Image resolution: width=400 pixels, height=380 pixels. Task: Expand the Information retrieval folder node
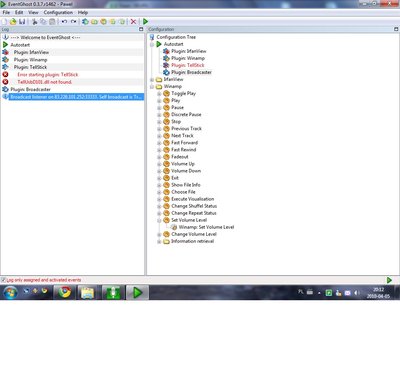click(x=159, y=241)
